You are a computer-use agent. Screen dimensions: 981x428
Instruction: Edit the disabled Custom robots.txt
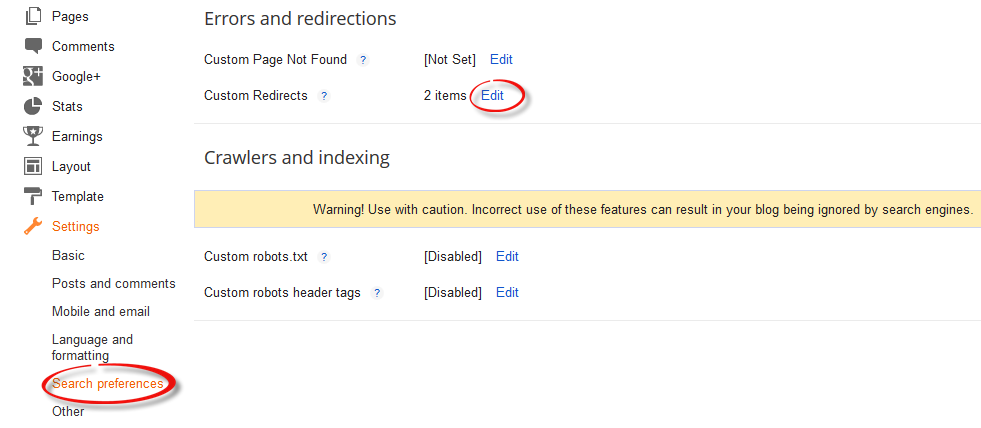(507, 257)
